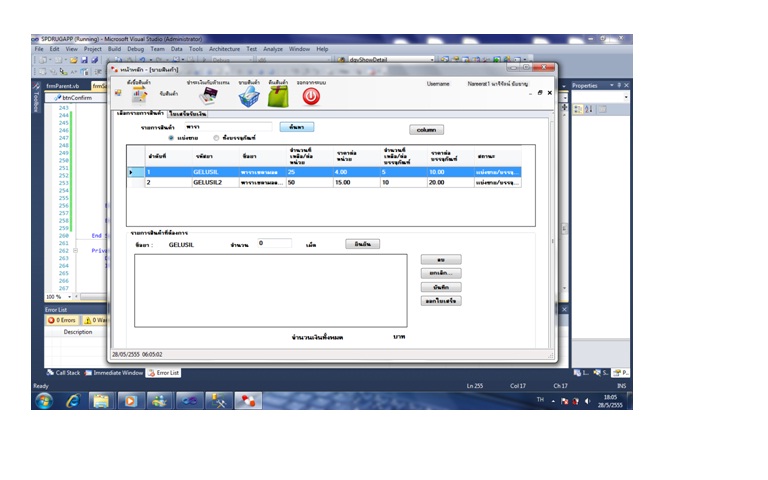Click the people messenger icon on taskbar
Viewport: 768px width, 480px height.
[160, 401]
